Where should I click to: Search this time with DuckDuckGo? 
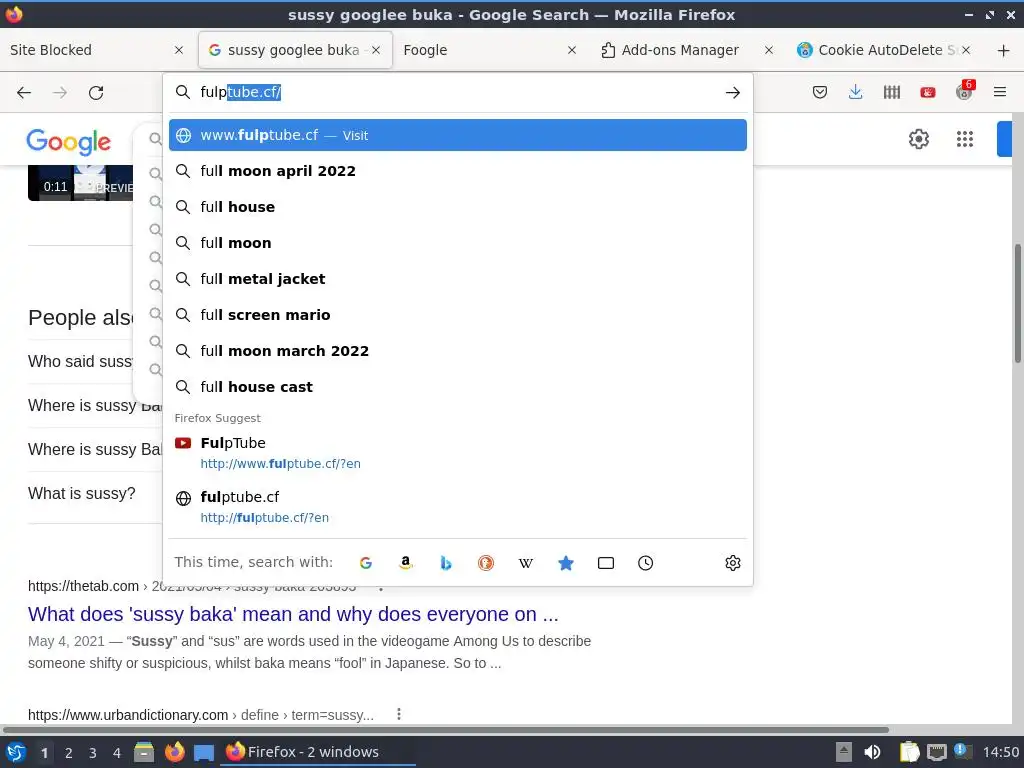485,563
